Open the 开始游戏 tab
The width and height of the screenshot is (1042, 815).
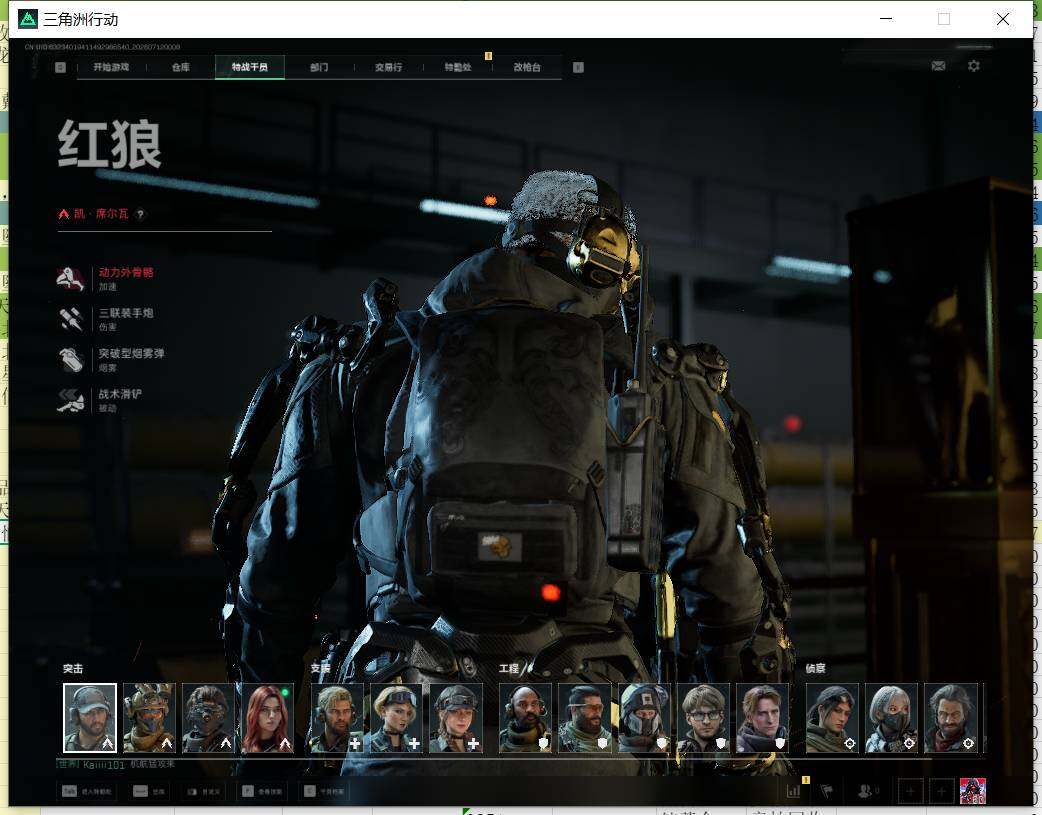111,67
